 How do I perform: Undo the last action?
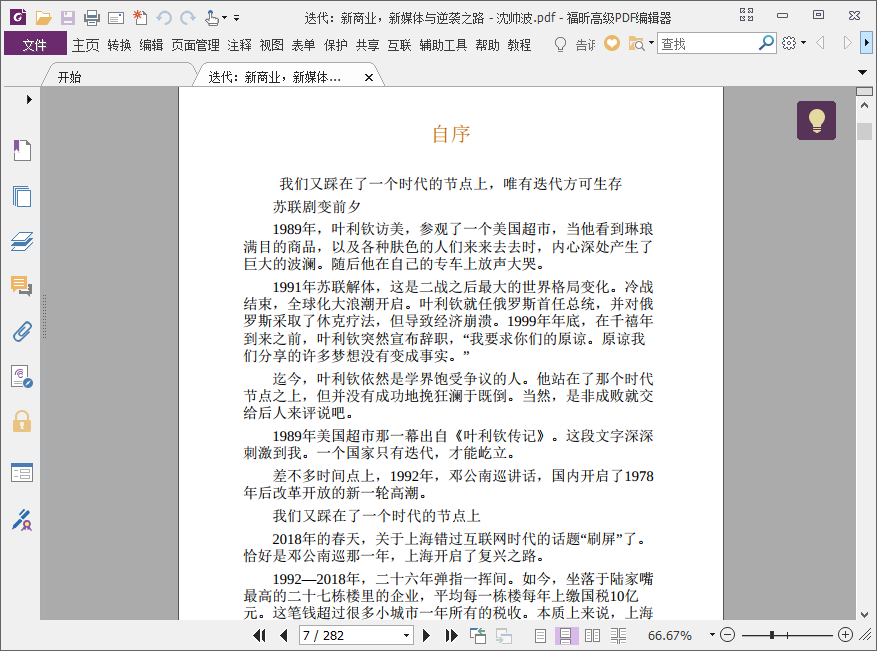pos(164,18)
